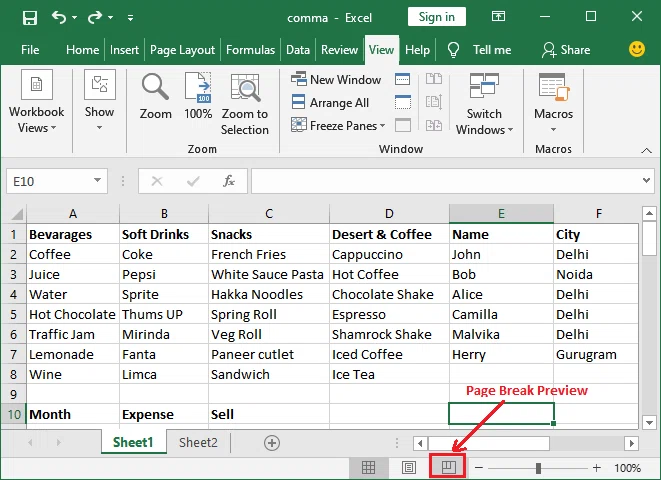Click the zoom slider handle
Image resolution: width=661 pixels, height=480 pixels.
point(538,468)
